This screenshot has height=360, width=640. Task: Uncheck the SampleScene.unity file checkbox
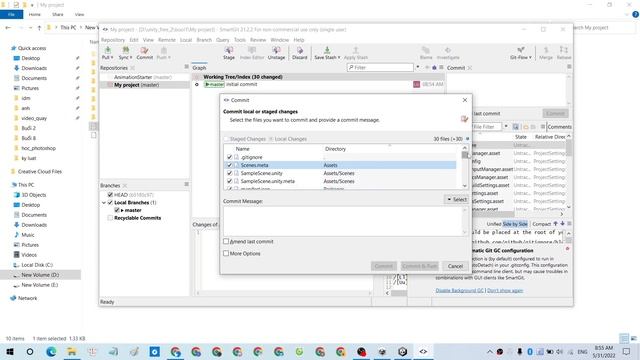(229, 173)
